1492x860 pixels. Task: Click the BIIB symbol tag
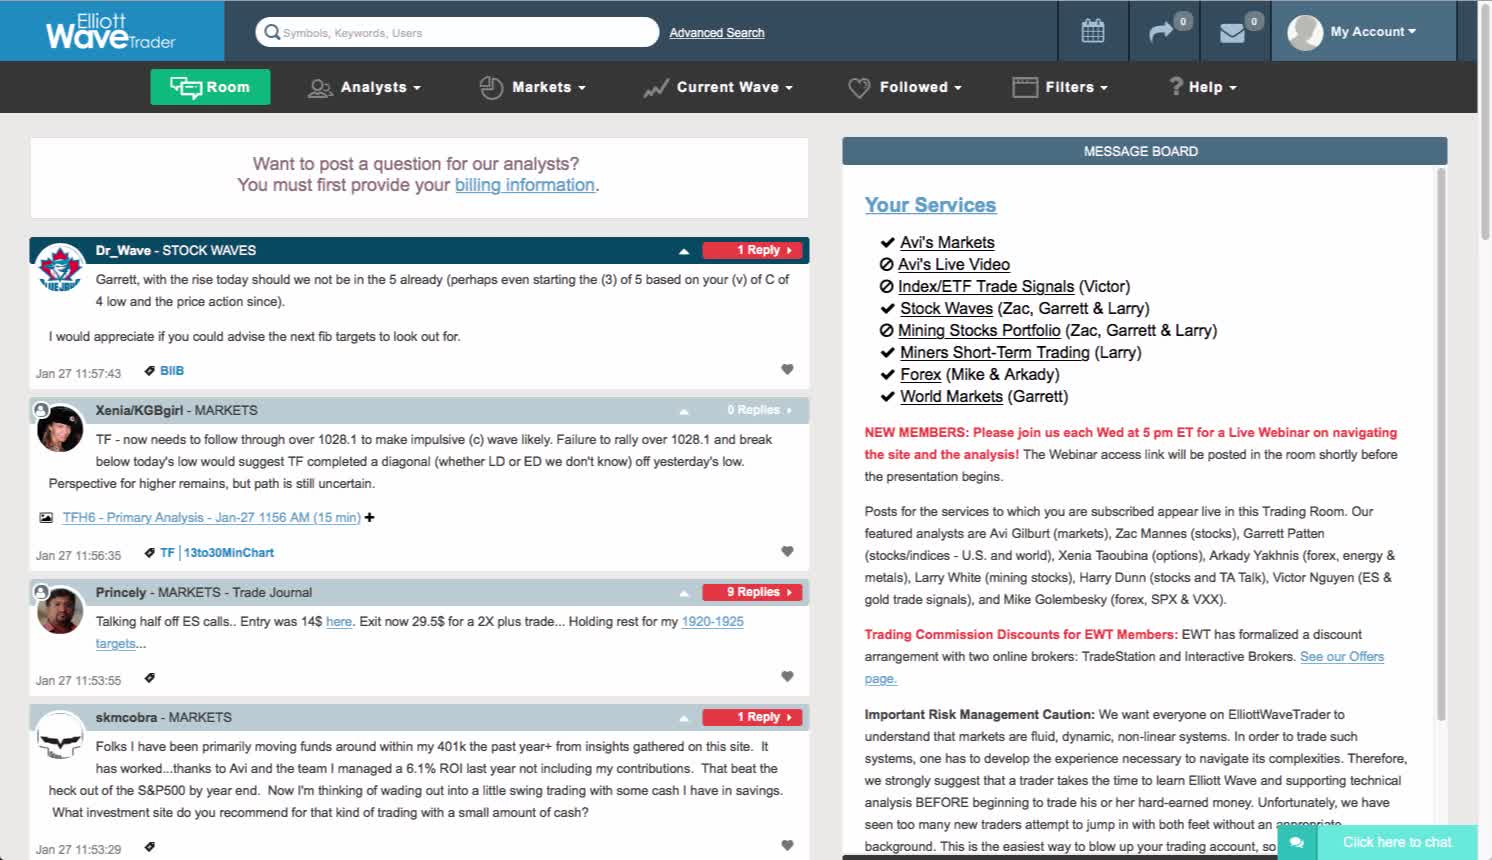(172, 371)
